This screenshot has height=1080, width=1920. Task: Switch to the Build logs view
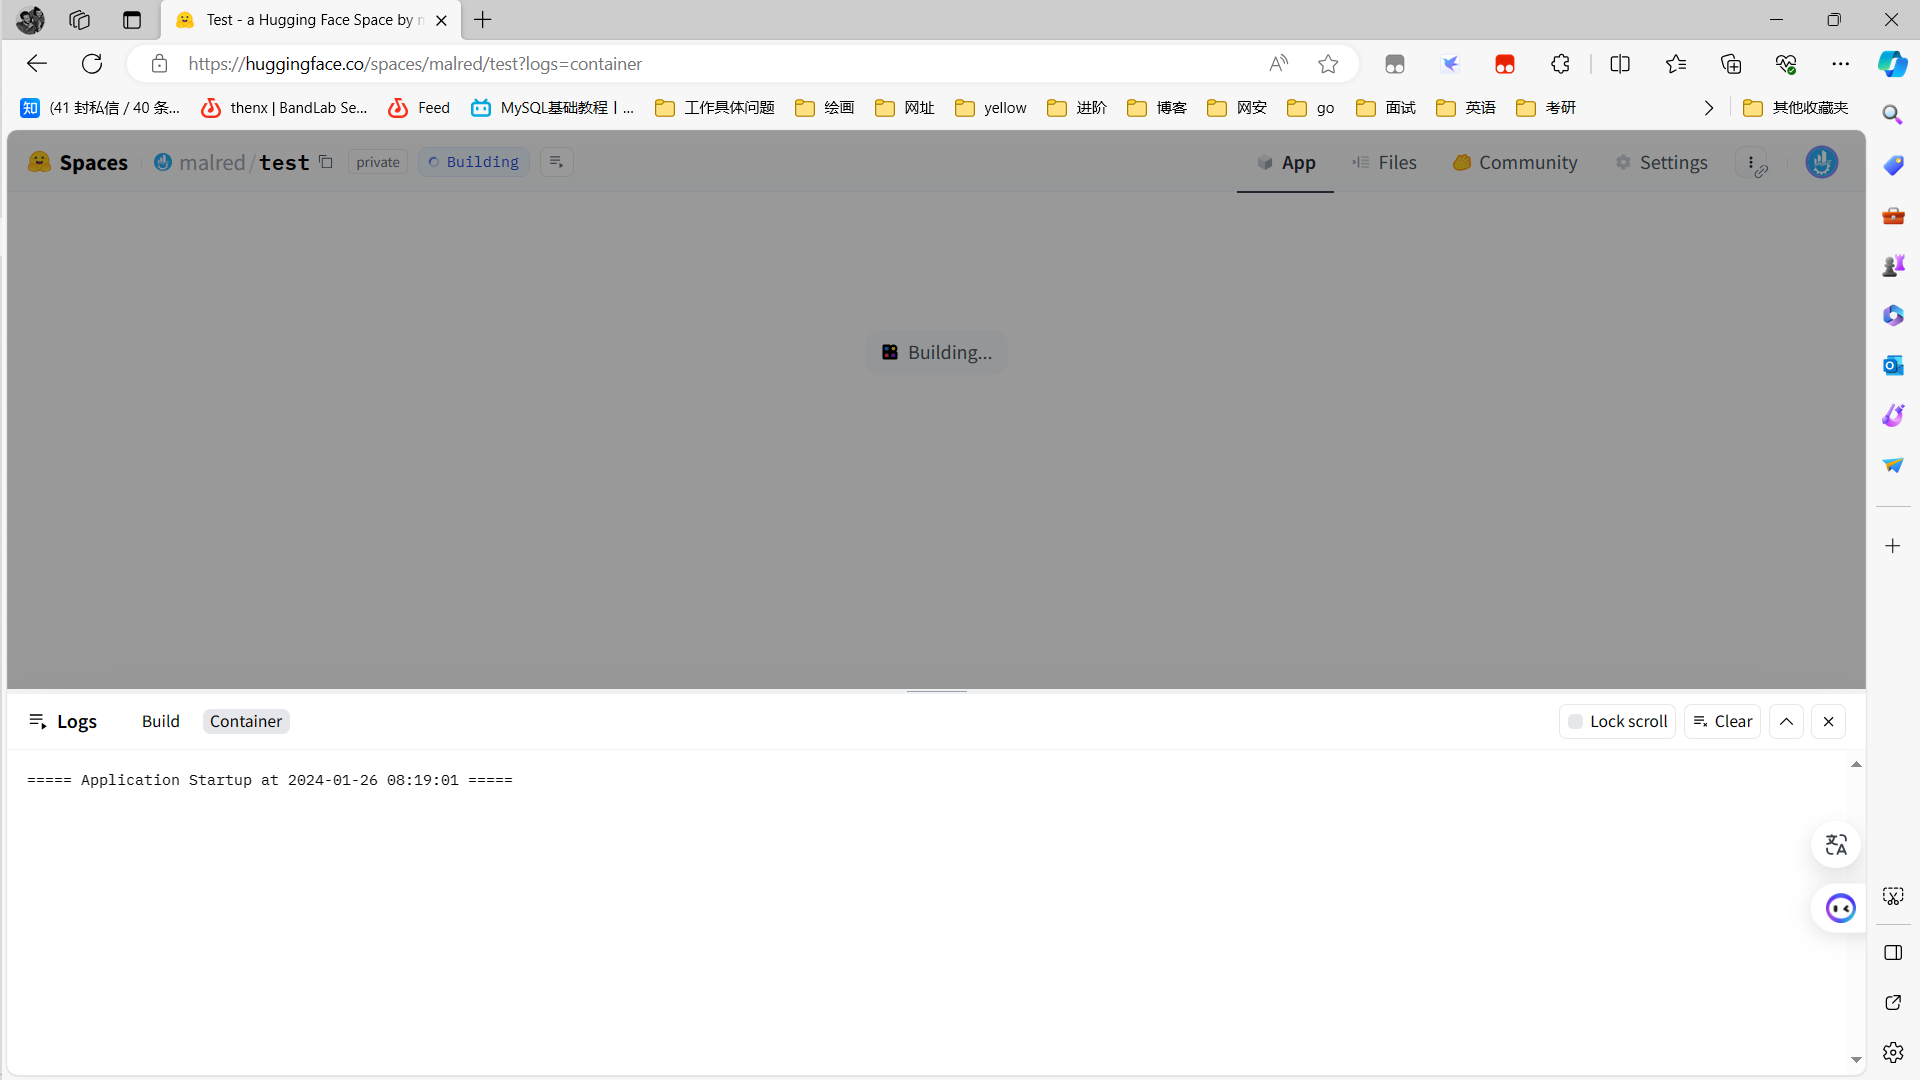(161, 721)
